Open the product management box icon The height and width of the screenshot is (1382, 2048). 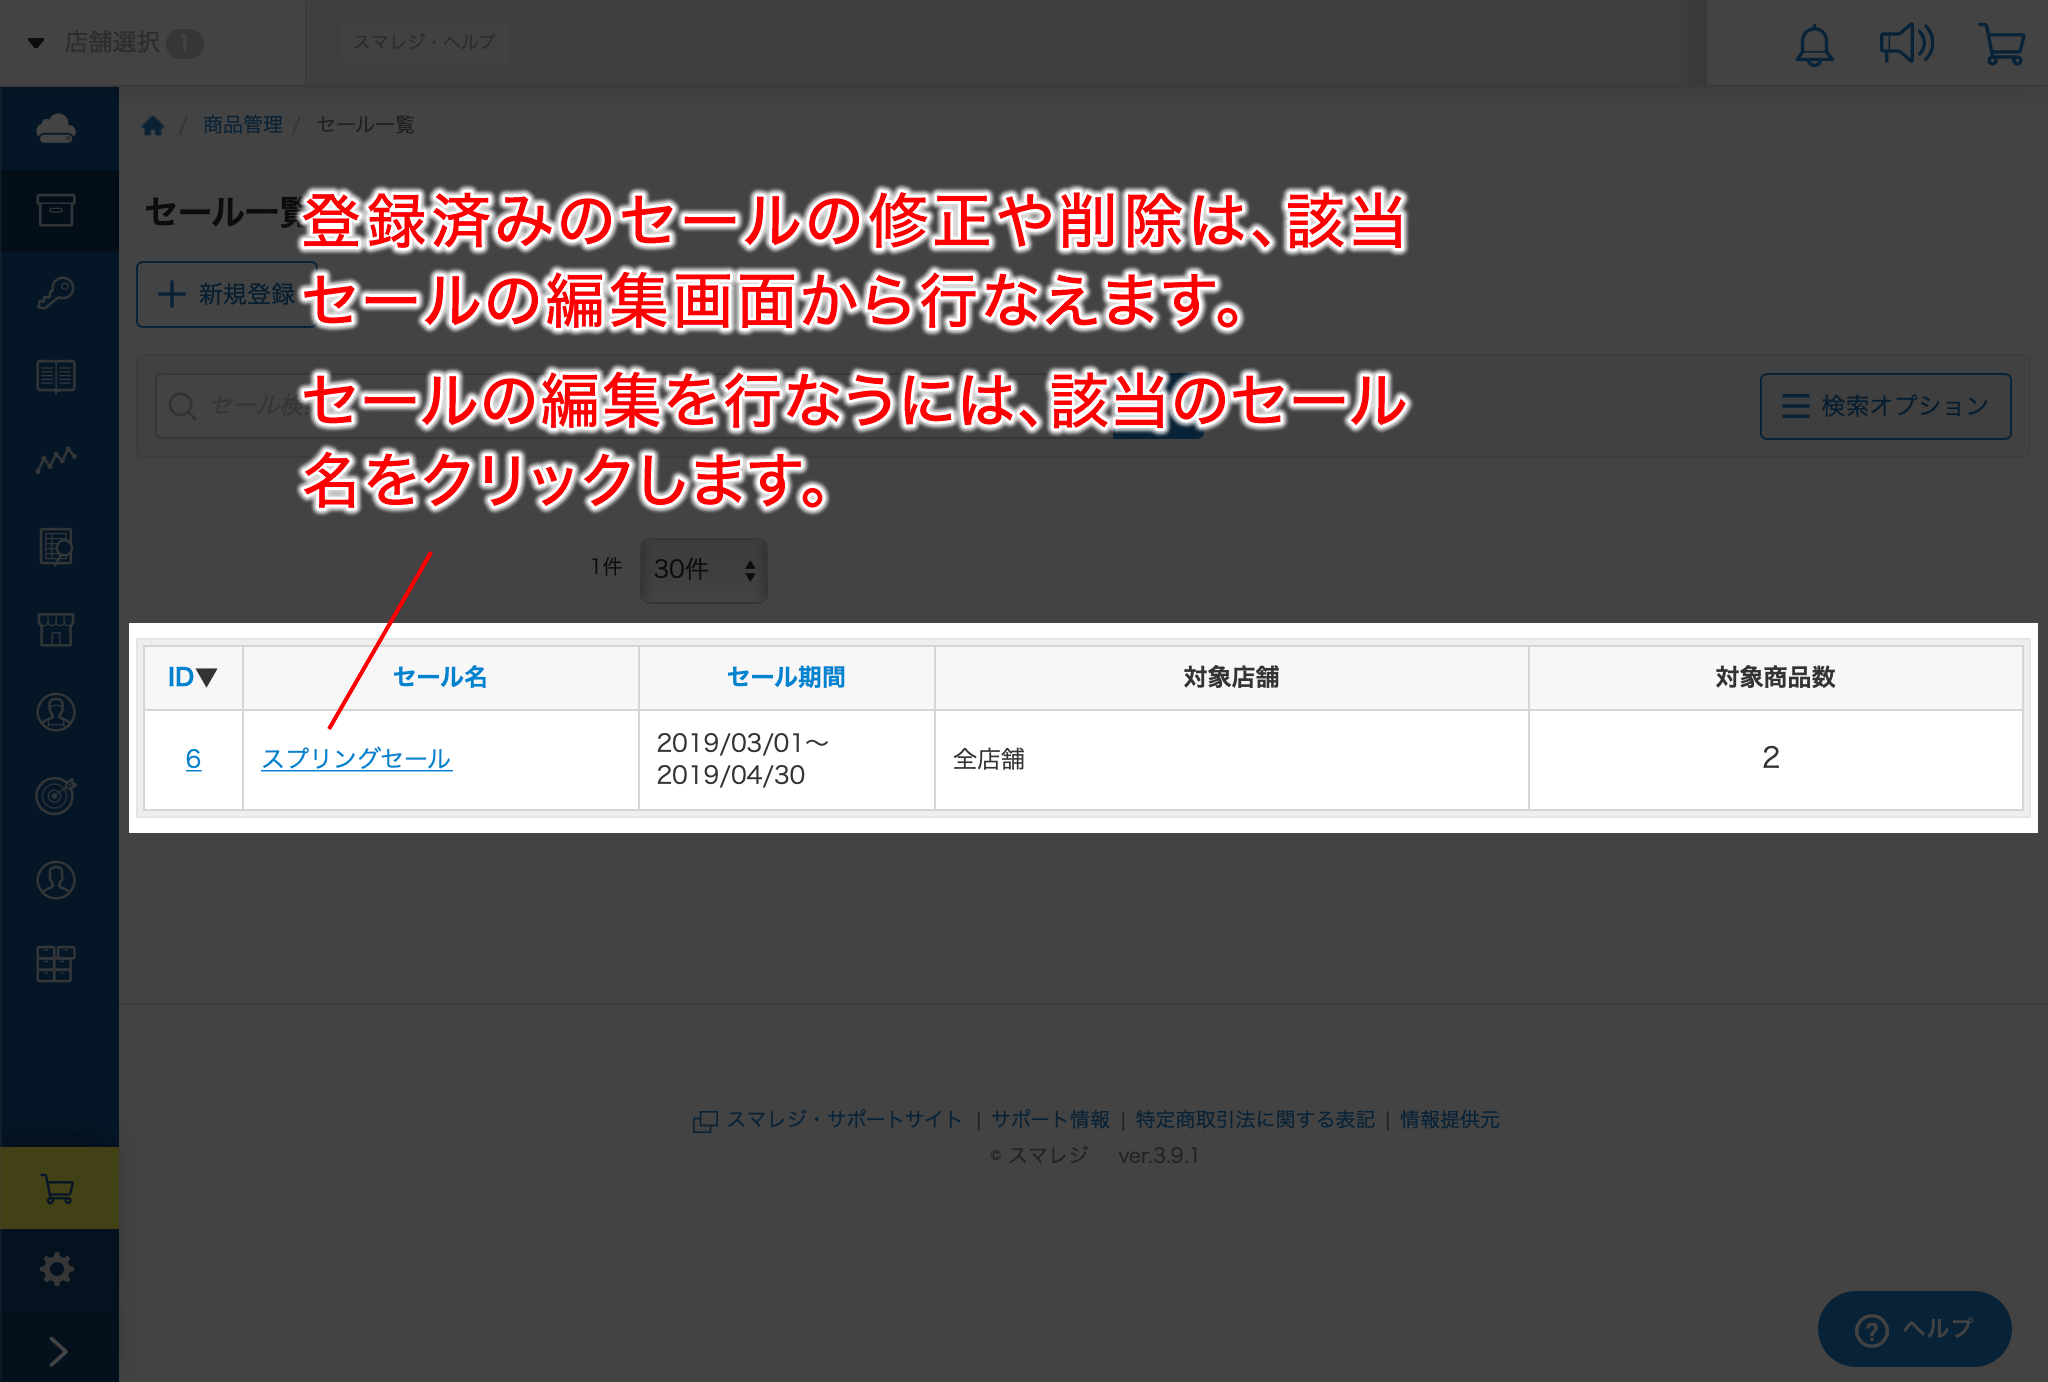point(56,210)
